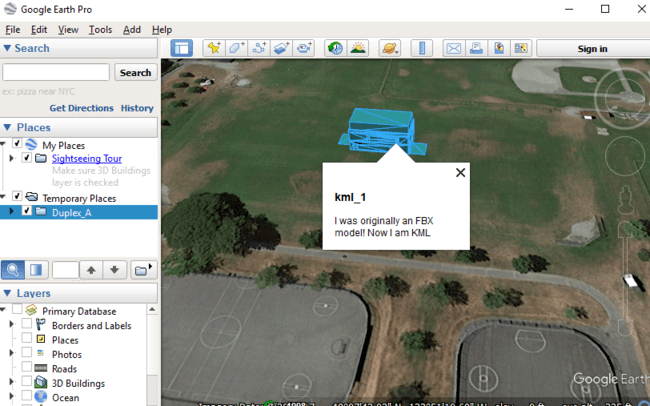Add an image overlay from the toolbar

click(281, 48)
